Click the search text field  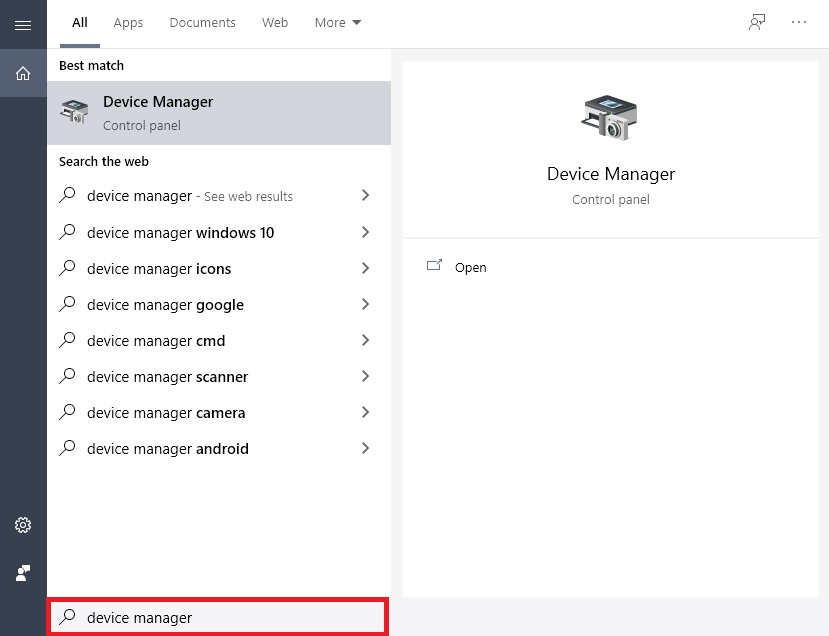click(x=230, y=617)
